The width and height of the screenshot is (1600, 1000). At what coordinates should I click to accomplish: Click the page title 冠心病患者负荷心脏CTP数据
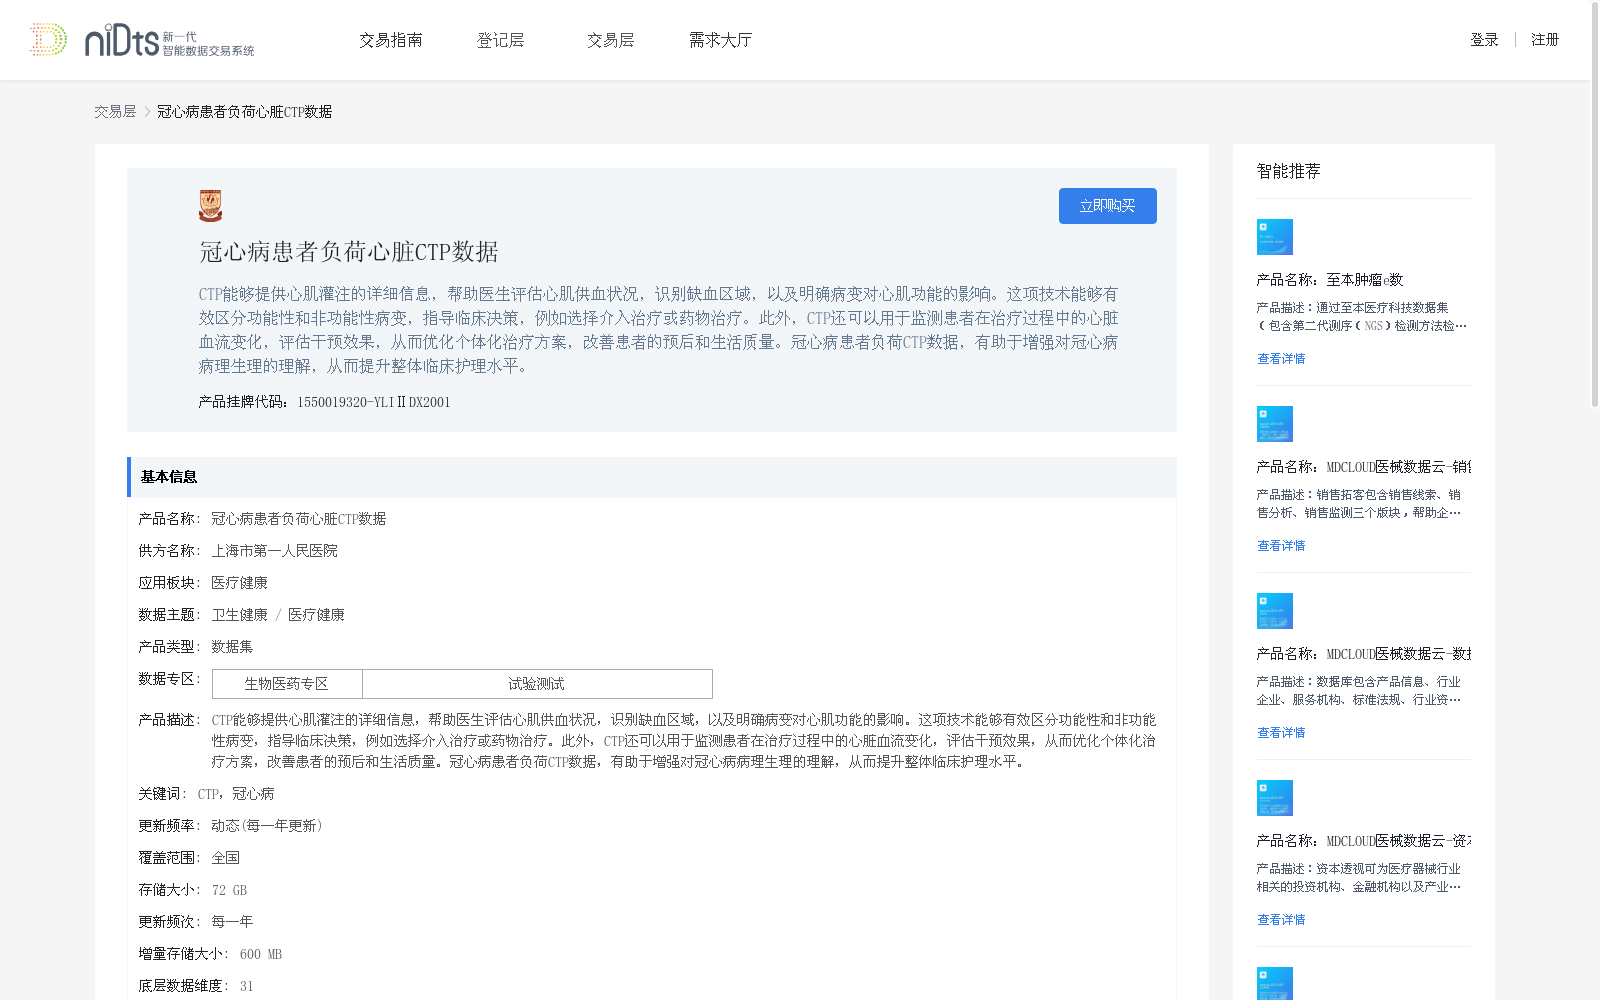pos(349,252)
